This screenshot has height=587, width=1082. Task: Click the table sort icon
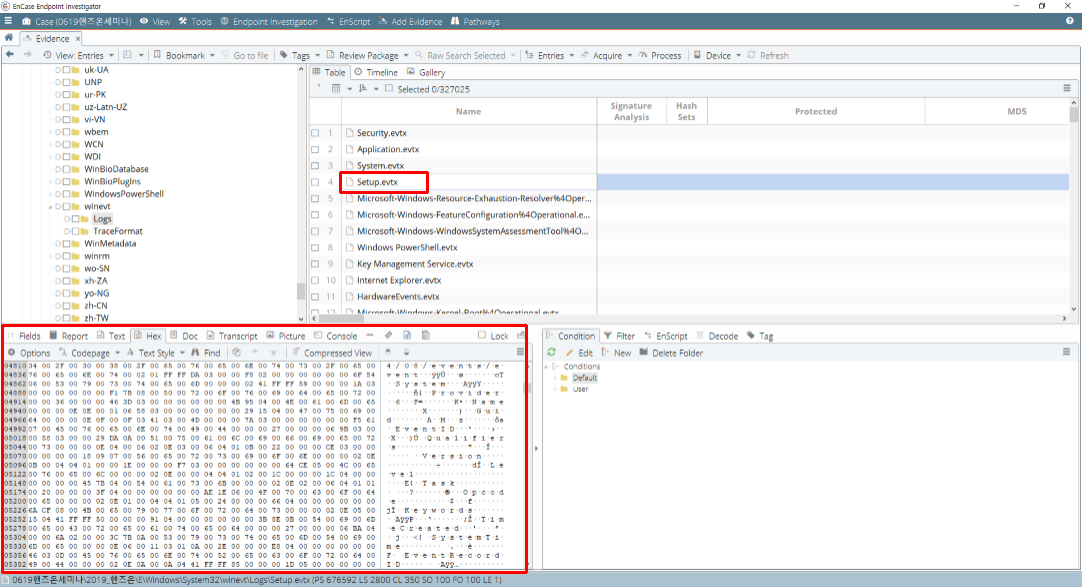(363, 88)
